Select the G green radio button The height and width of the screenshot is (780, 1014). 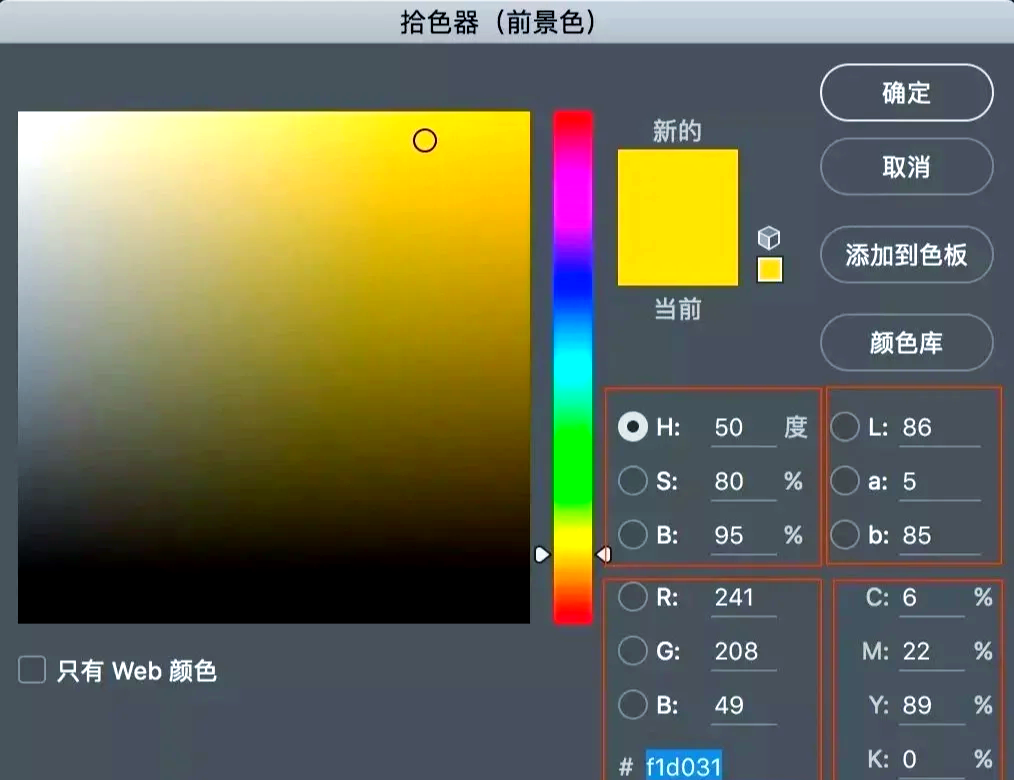[632, 651]
